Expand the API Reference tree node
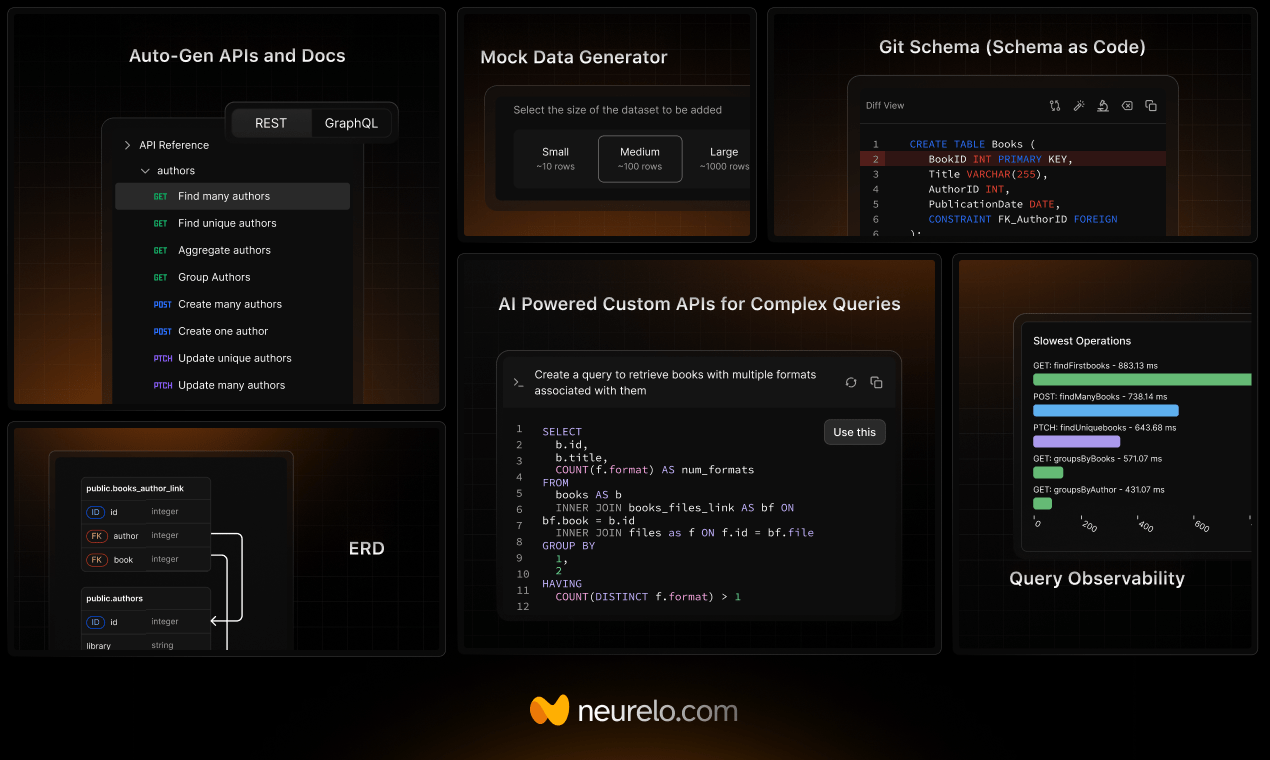Image resolution: width=1270 pixels, height=760 pixels. [128, 145]
